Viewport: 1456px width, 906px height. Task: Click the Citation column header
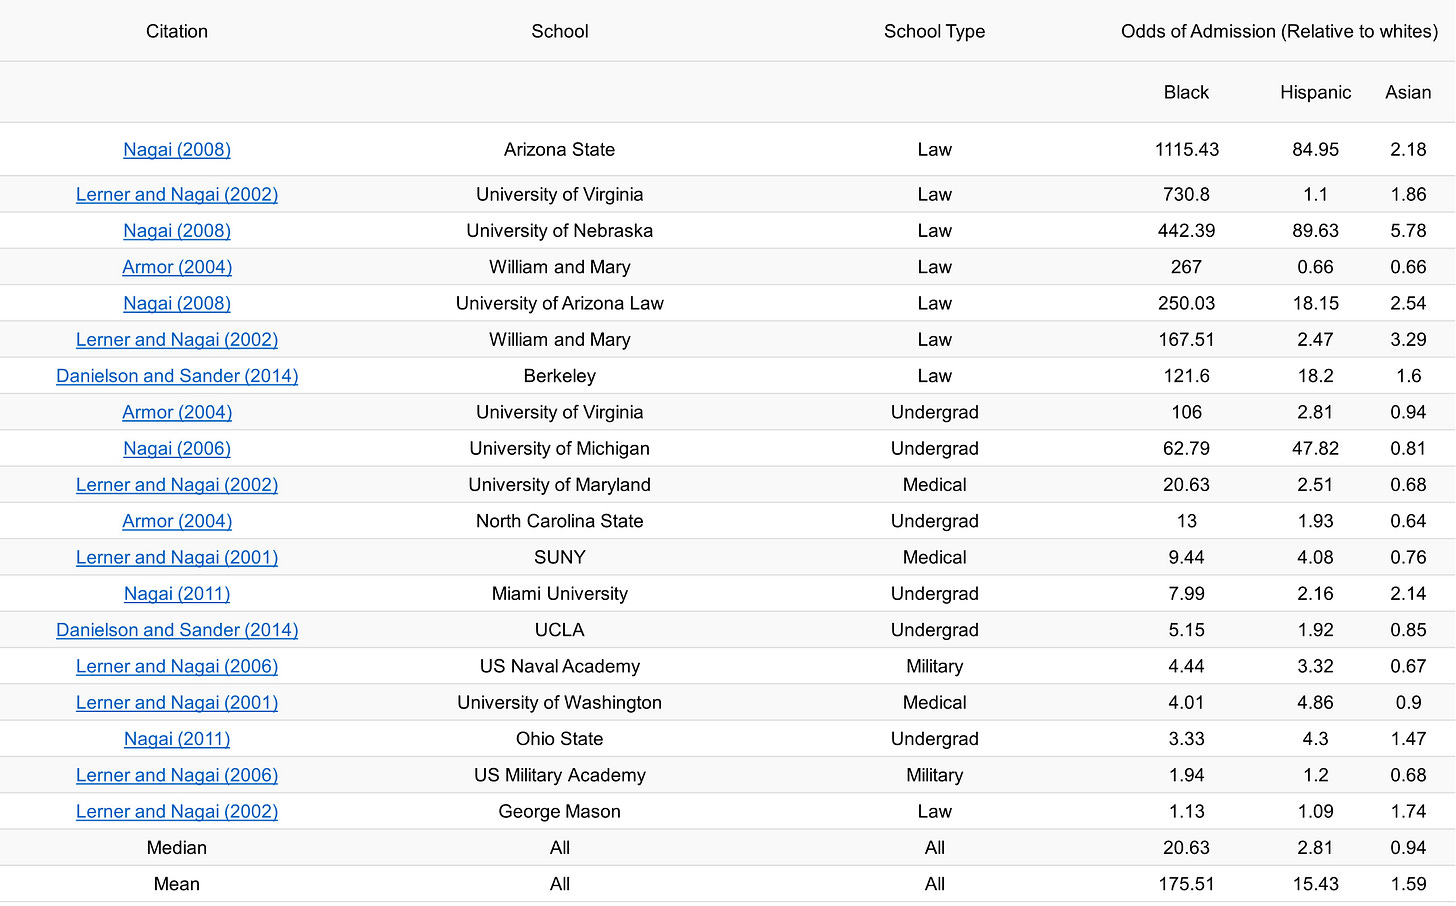tap(177, 31)
